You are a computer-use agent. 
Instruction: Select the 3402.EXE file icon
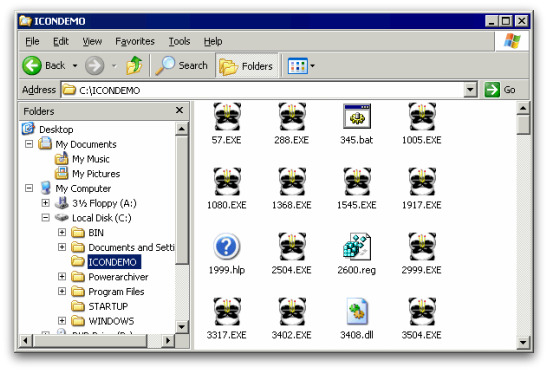(292, 312)
